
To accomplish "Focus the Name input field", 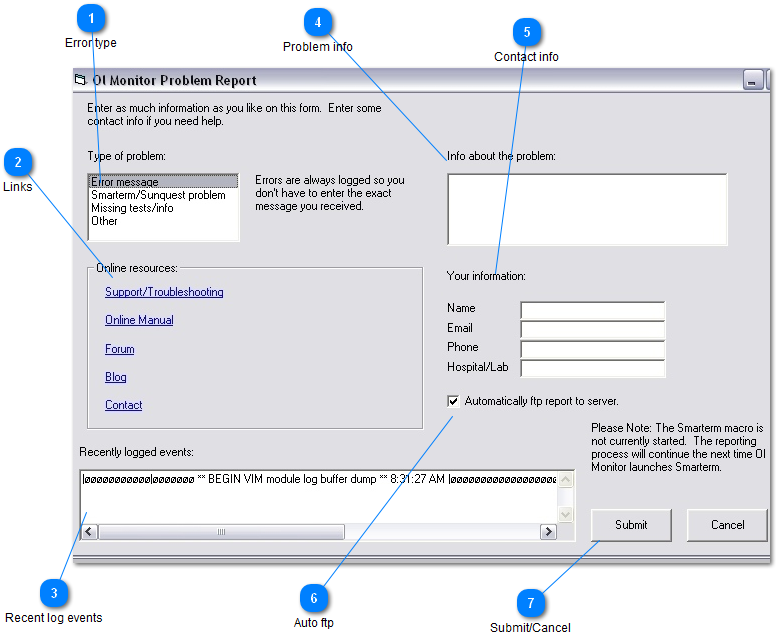I will 593,310.
